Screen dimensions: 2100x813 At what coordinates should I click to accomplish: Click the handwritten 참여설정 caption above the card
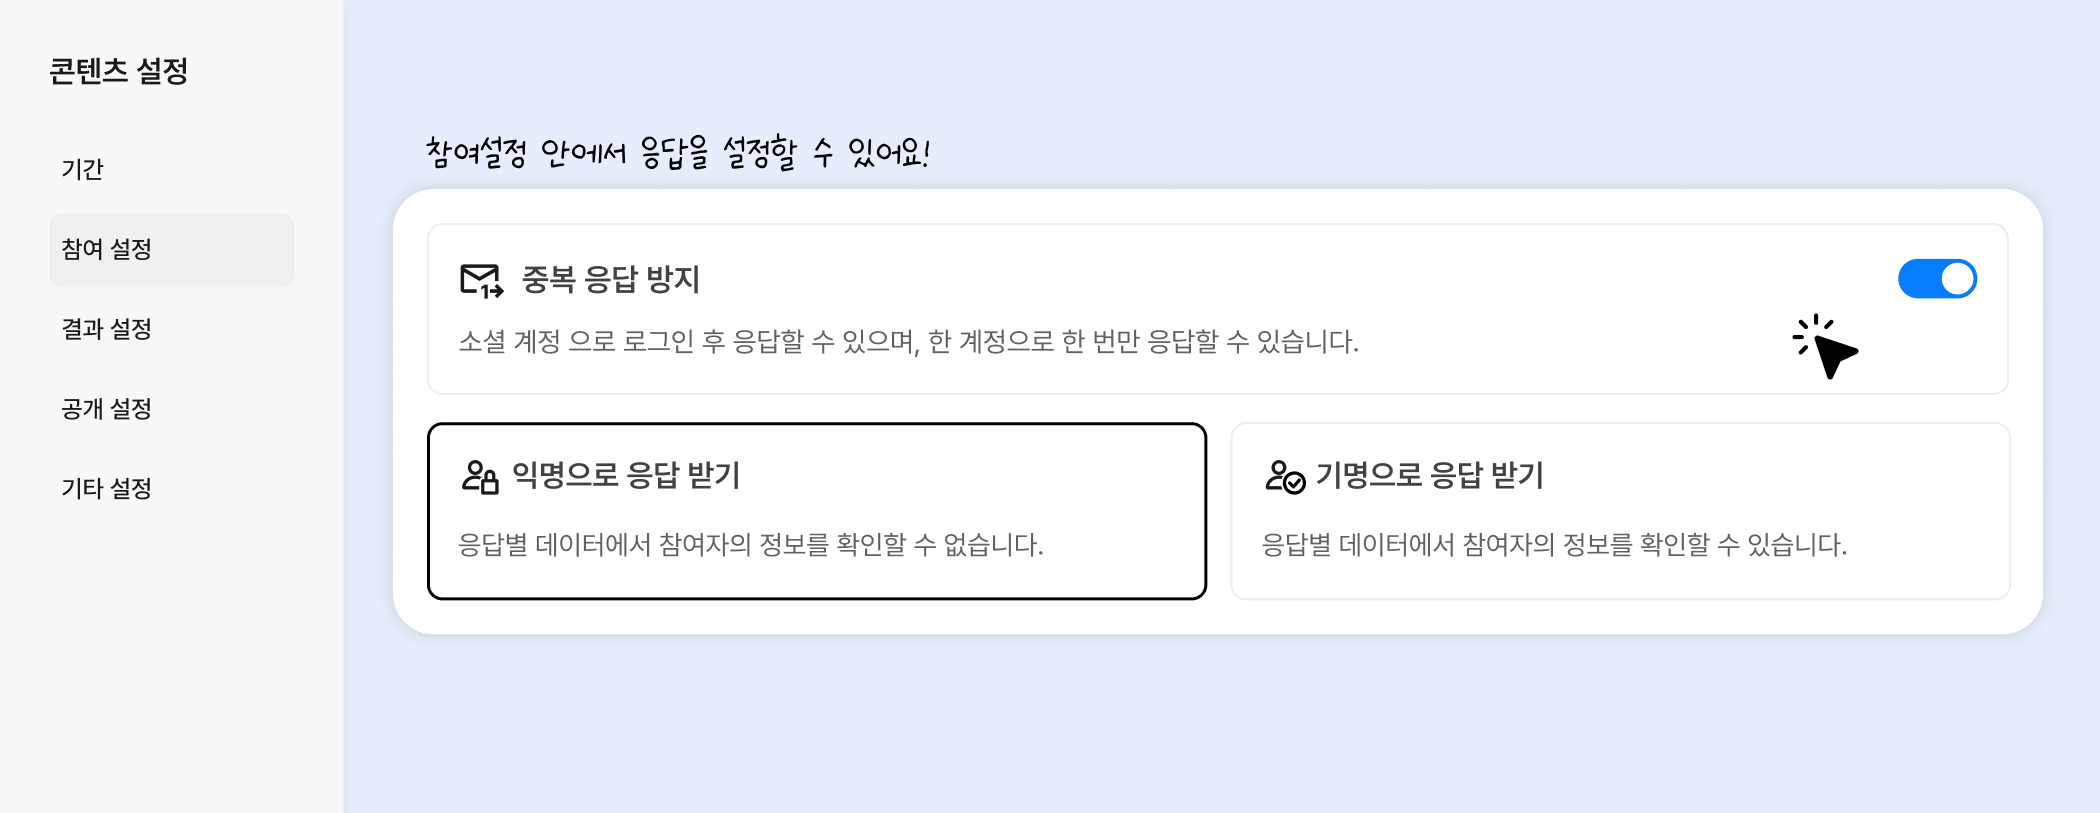[x=677, y=152]
